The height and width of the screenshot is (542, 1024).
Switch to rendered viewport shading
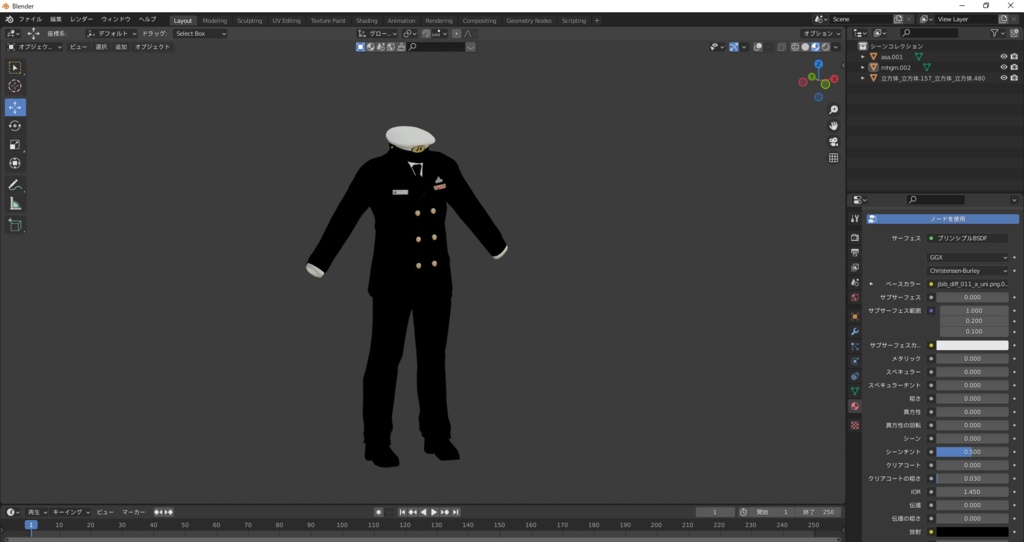[x=826, y=47]
